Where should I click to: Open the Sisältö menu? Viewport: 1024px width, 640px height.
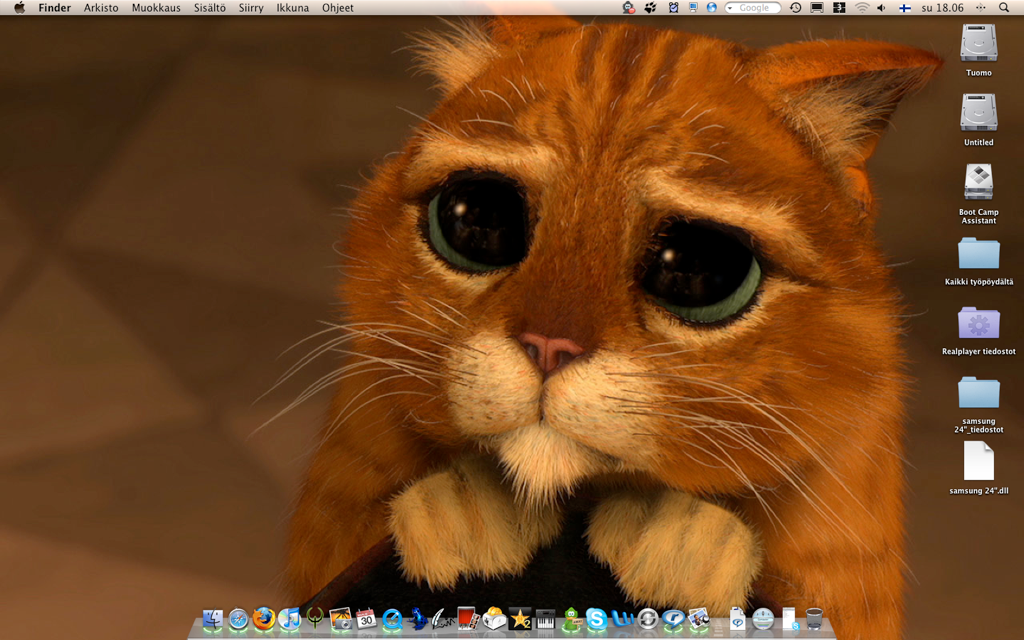(x=210, y=8)
